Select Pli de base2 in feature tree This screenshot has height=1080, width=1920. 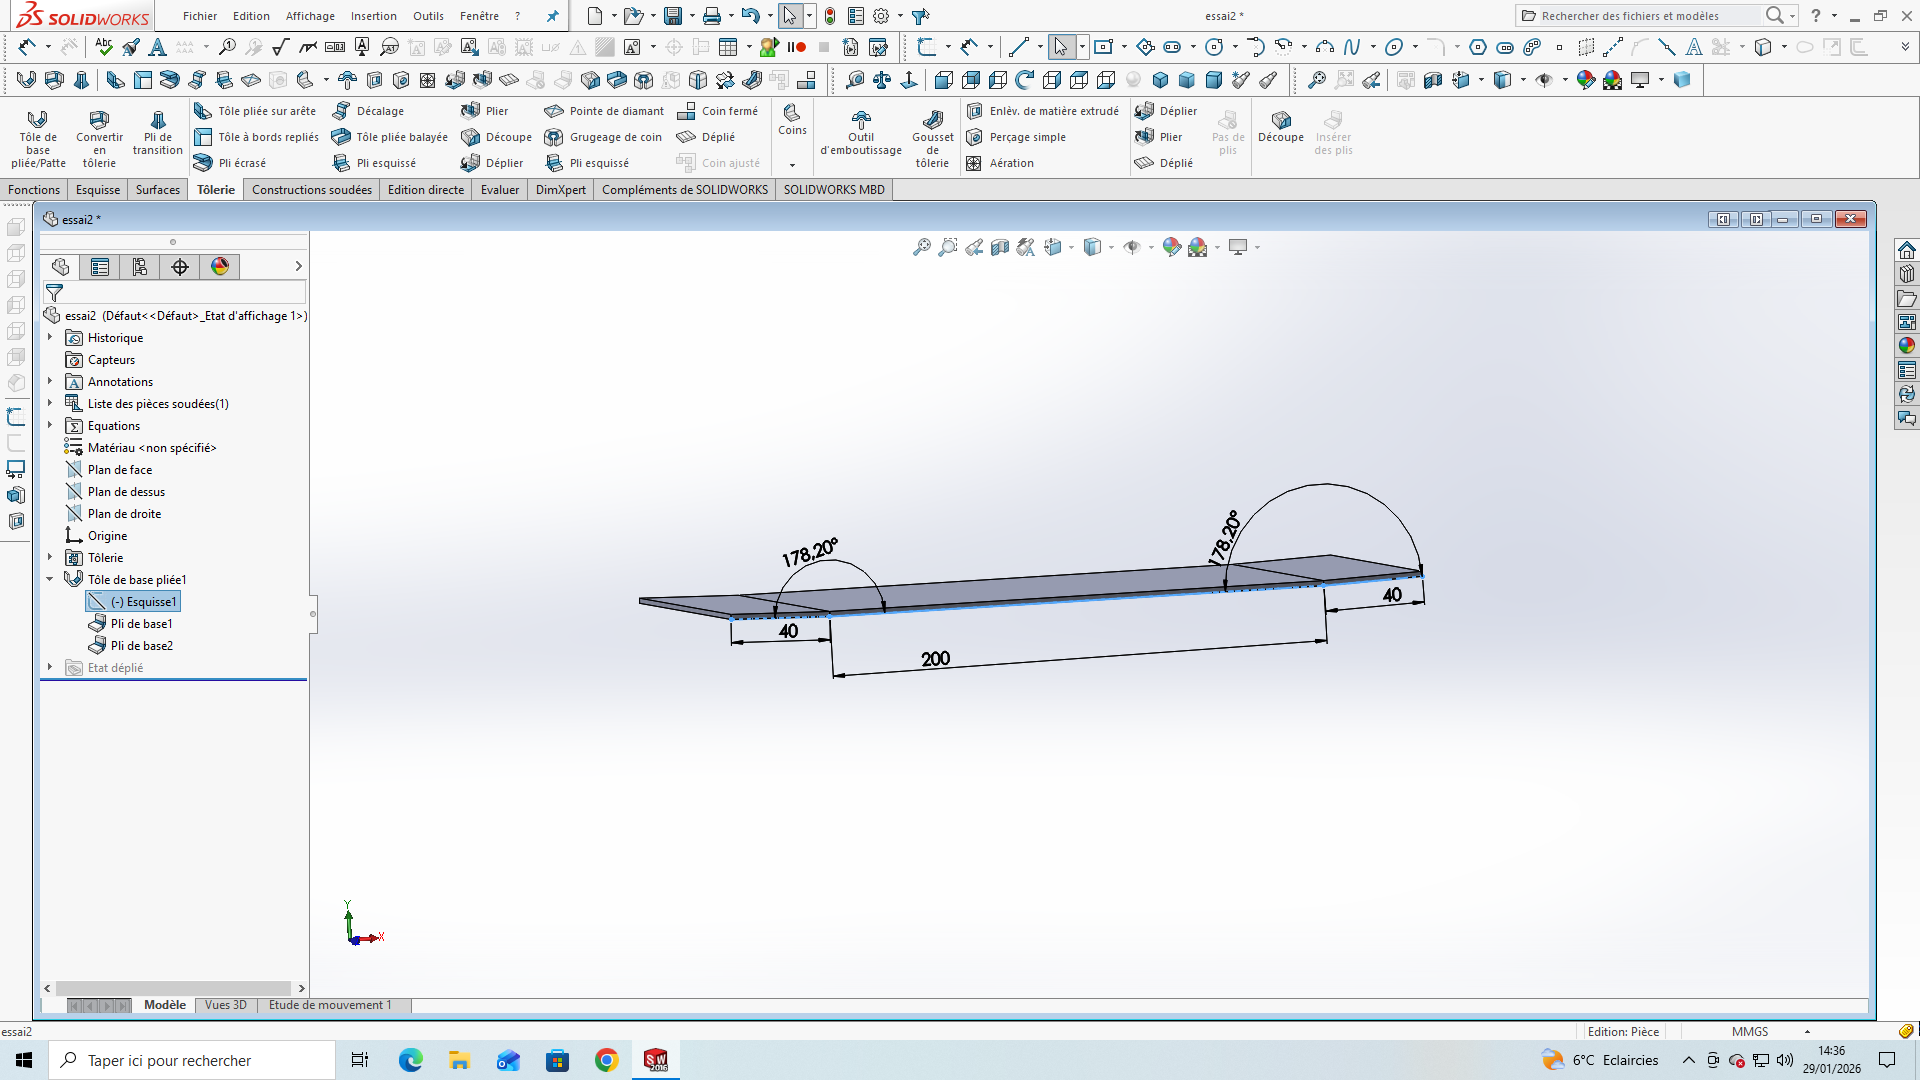pyautogui.click(x=141, y=646)
